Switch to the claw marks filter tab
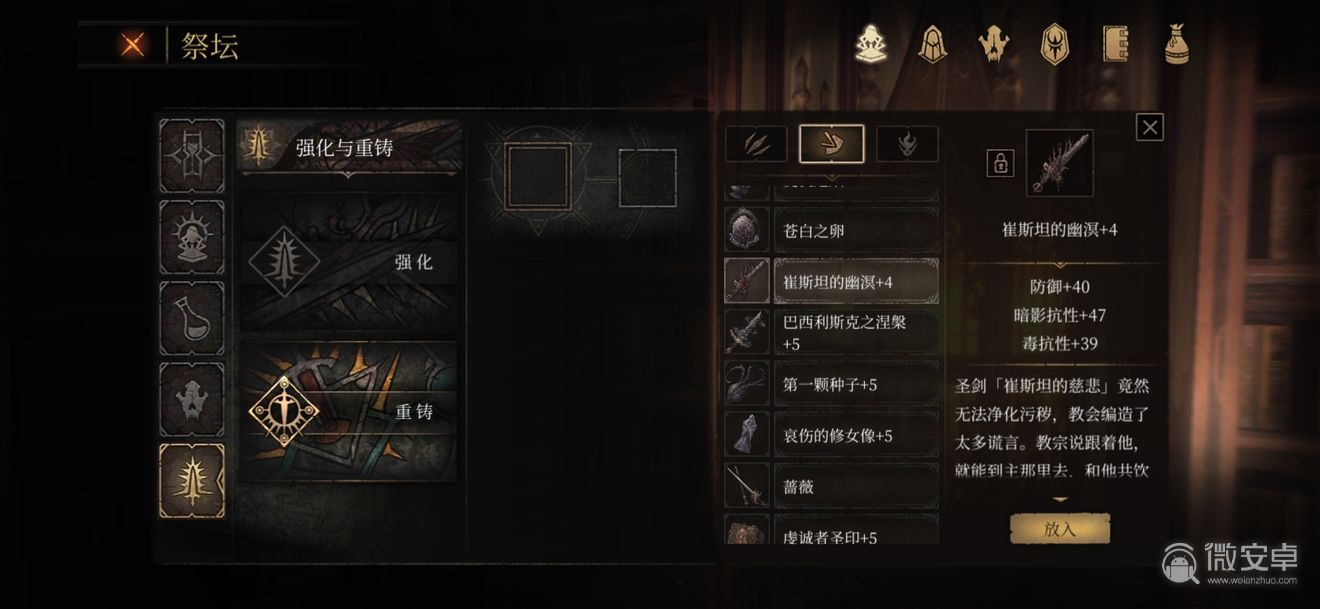Screen dimensions: 1320x609 point(755,144)
